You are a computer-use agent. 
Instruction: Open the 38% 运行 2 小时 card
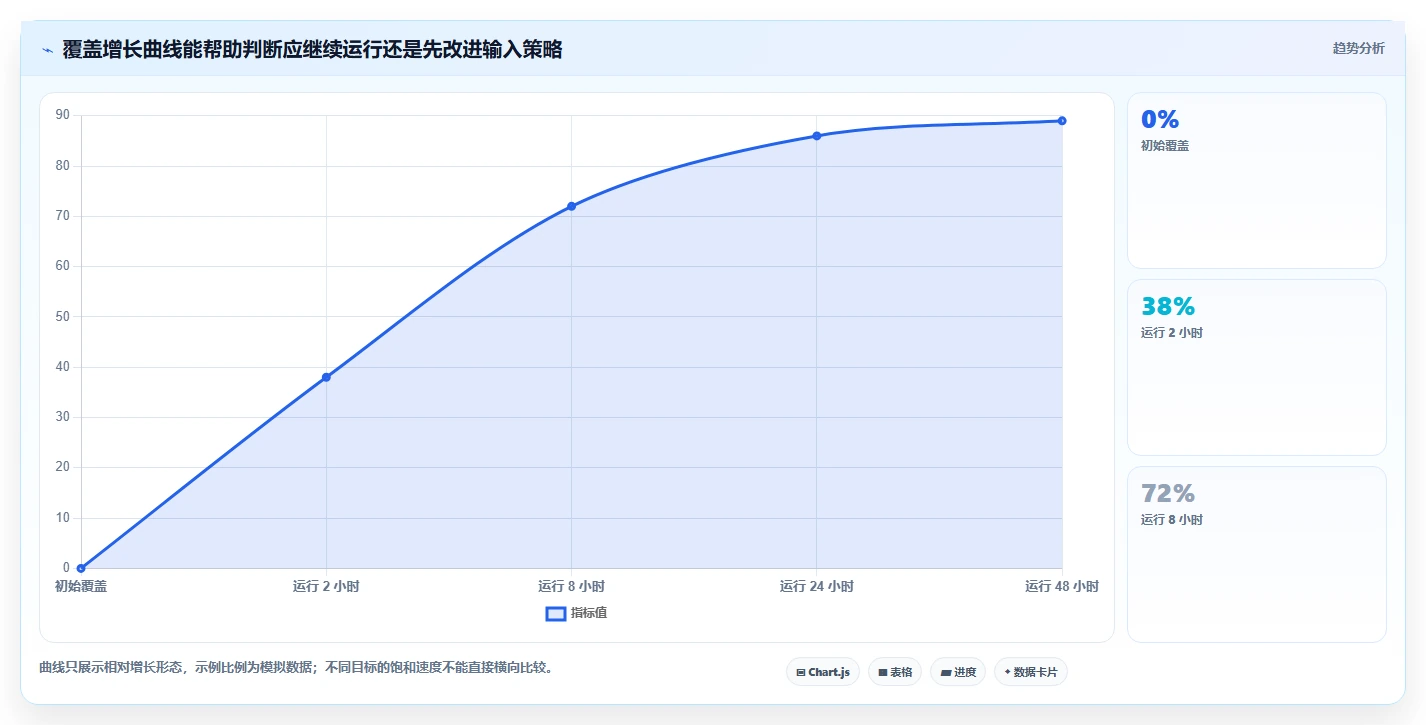pyautogui.click(x=1256, y=367)
